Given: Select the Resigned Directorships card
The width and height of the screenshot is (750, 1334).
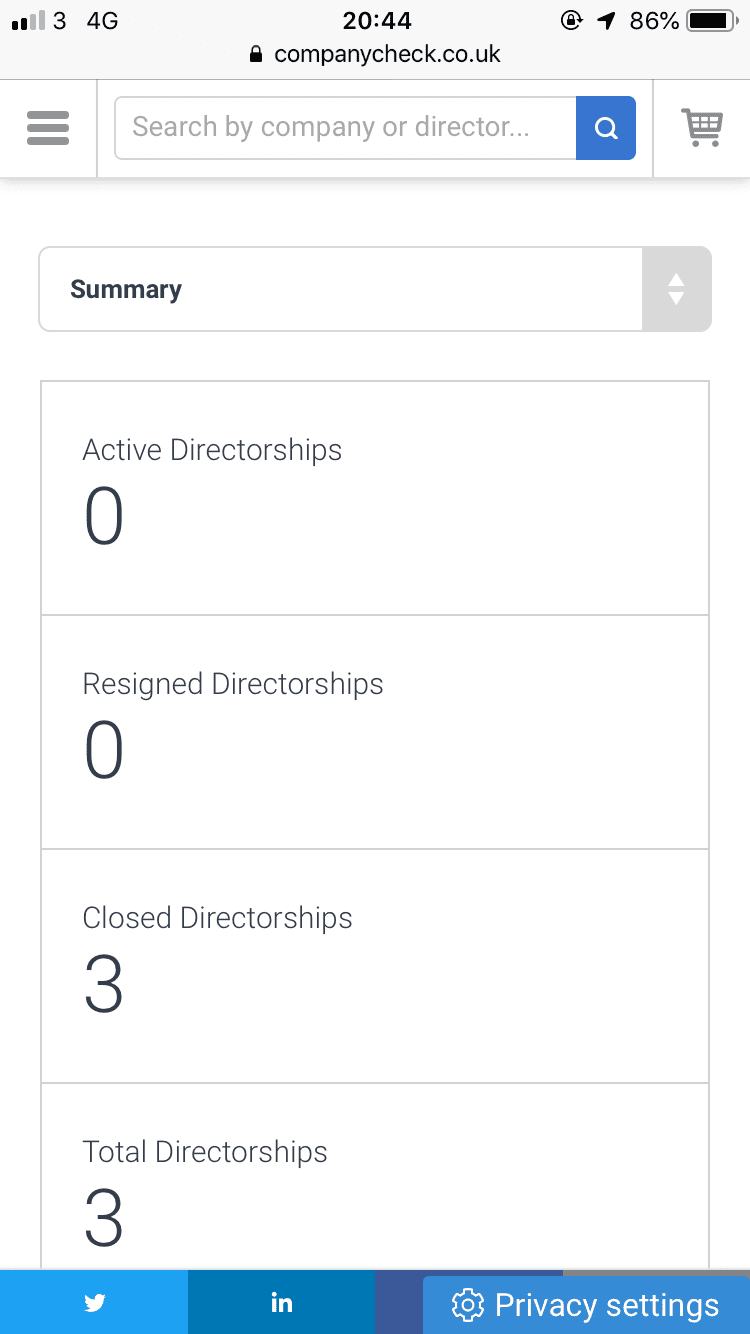Looking at the screenshot, I should point(375,732).
